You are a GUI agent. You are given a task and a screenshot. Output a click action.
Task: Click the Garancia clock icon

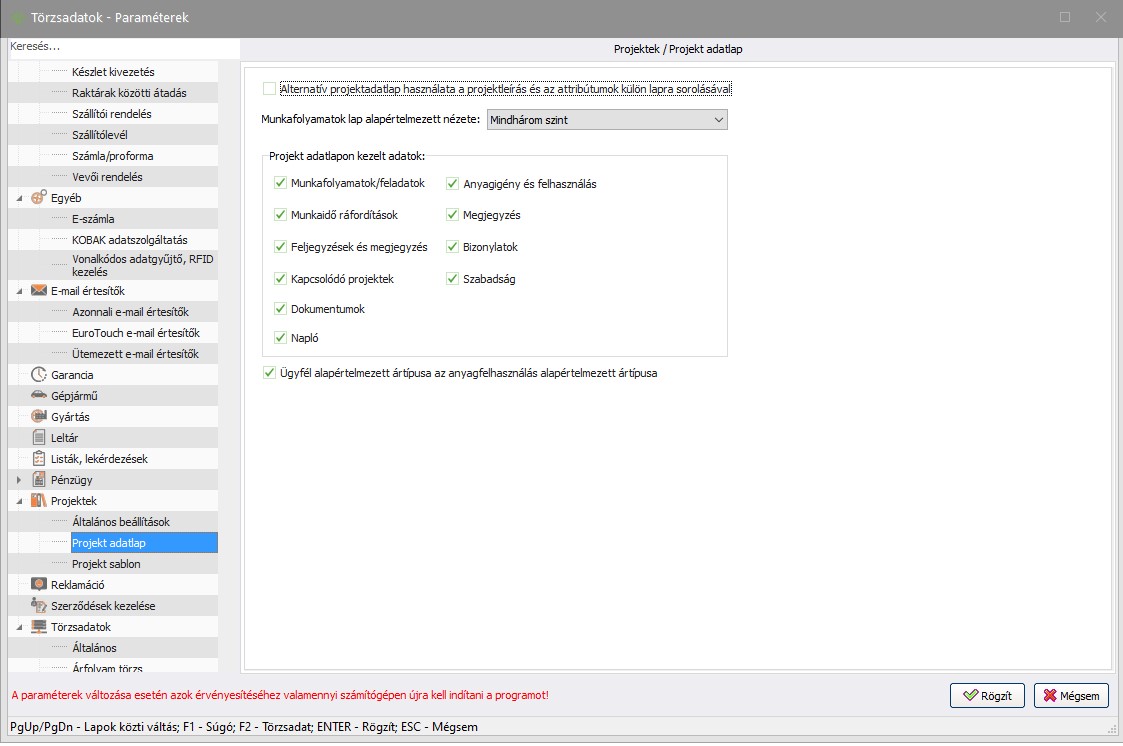[39, 375]
